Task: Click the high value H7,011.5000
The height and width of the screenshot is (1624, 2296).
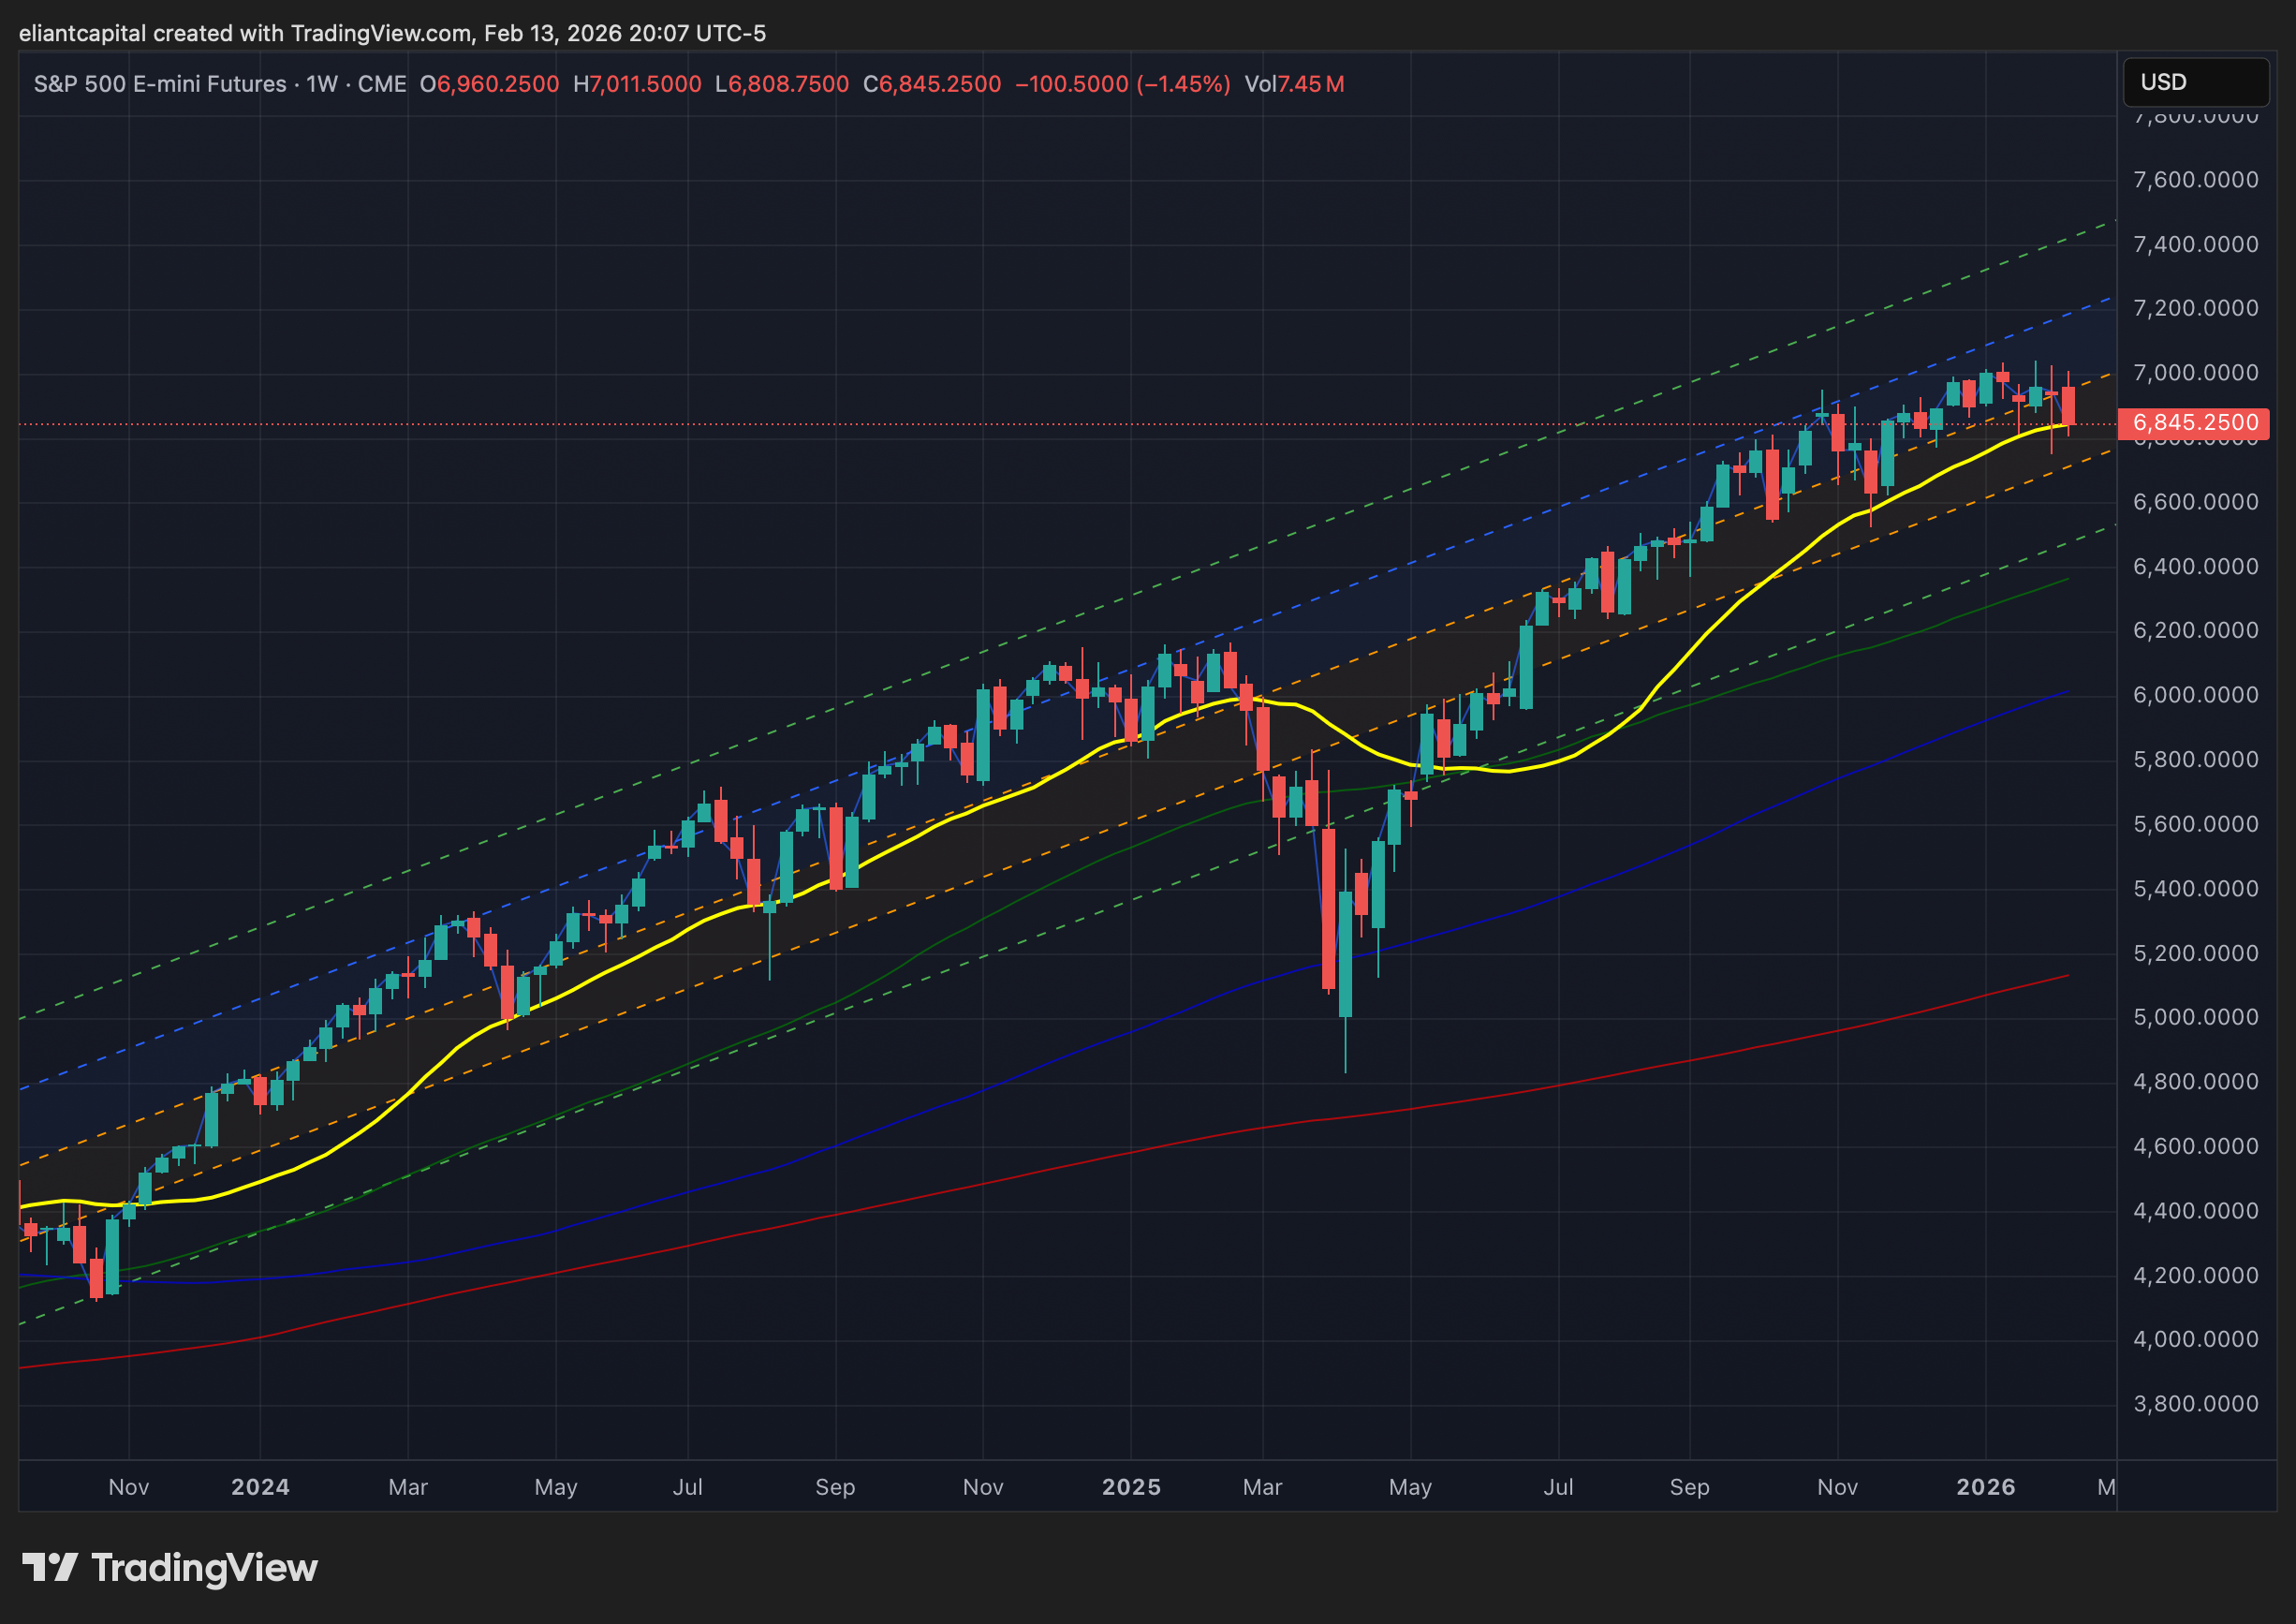Action: [637, 84]
